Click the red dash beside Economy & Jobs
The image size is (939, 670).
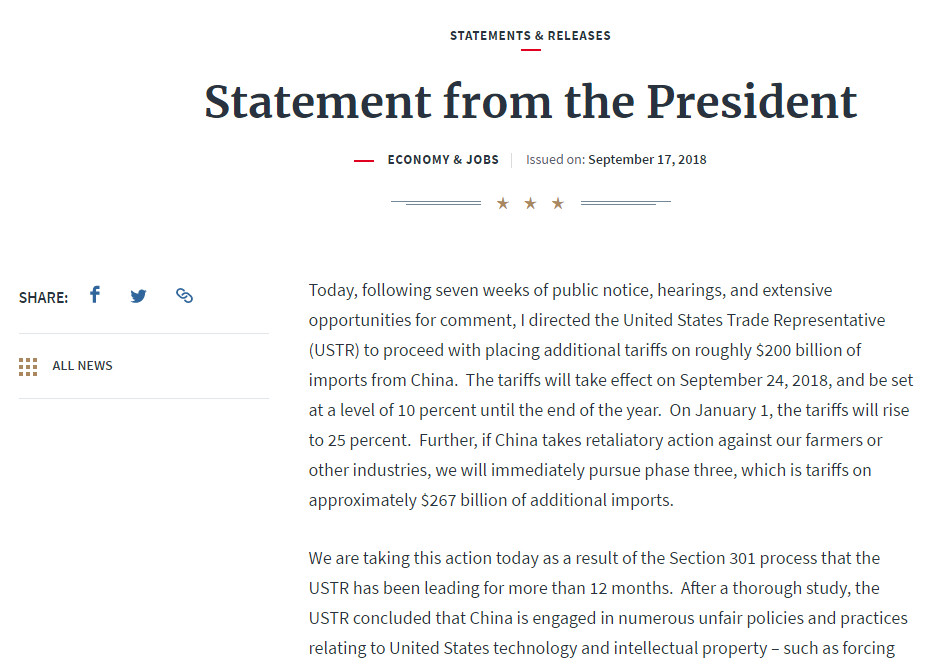(364, 160)
